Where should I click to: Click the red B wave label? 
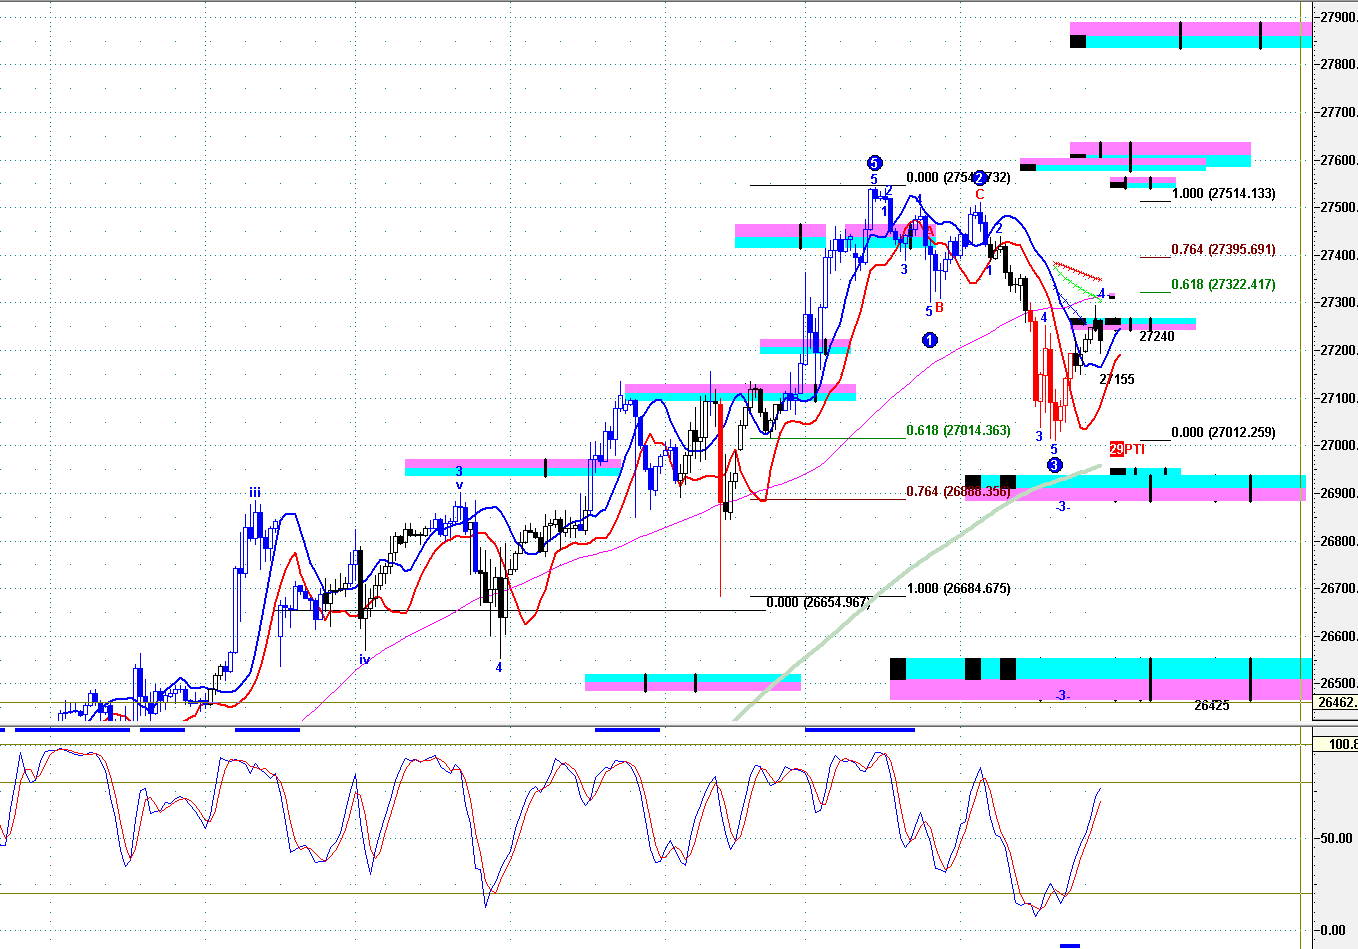point(940,308)
